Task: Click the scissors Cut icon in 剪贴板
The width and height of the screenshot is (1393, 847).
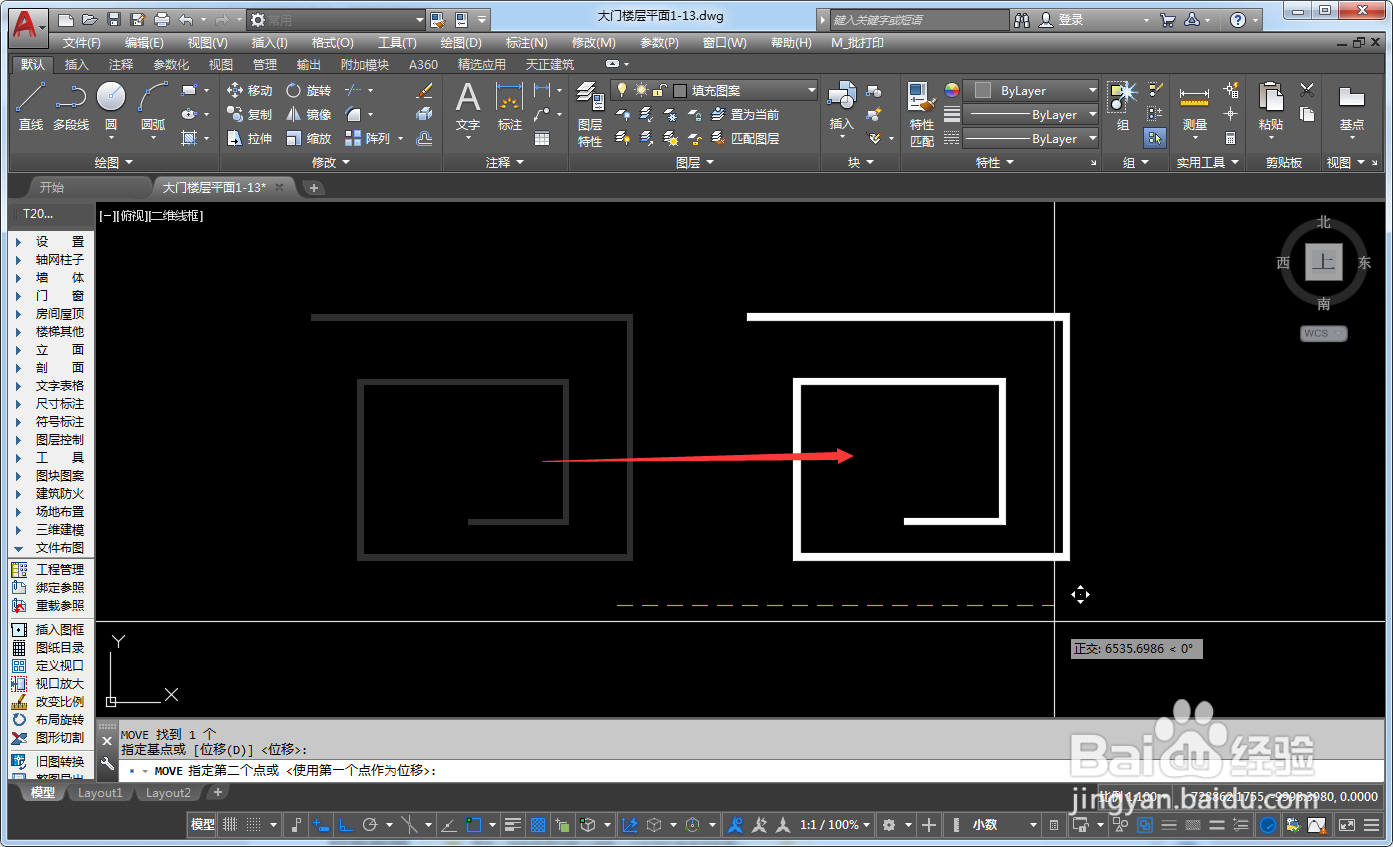Action: point(1306,90)
